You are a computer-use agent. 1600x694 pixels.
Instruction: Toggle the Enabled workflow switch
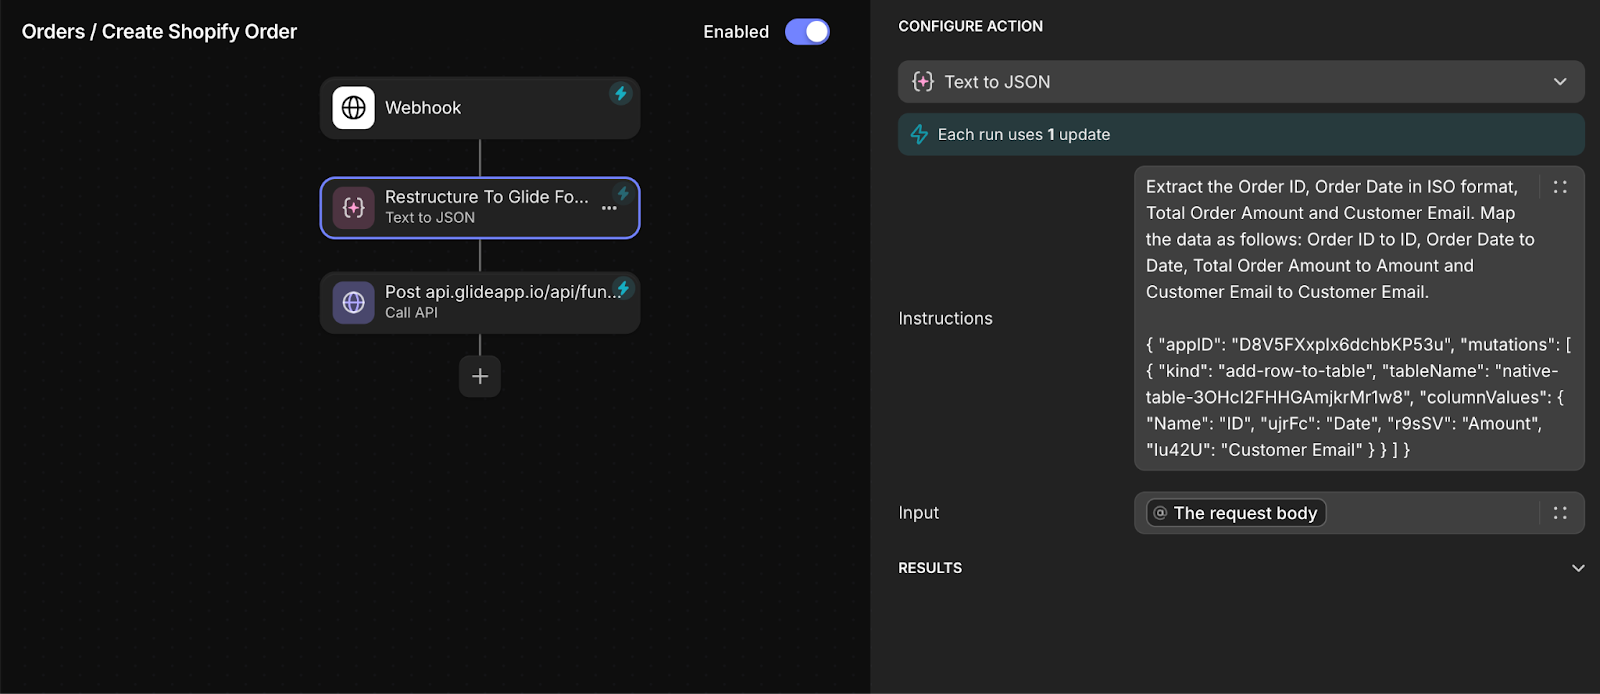807,32
